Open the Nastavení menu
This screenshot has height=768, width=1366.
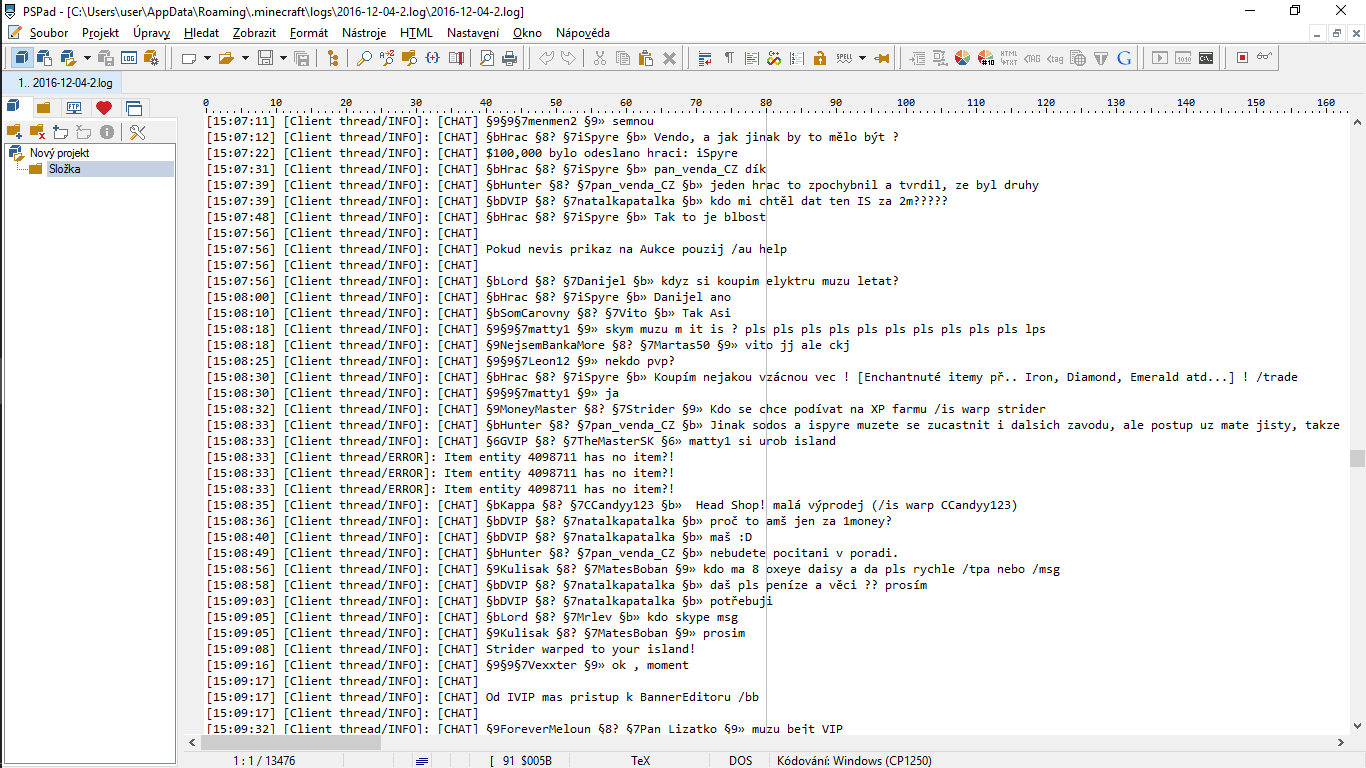point(473,33)
